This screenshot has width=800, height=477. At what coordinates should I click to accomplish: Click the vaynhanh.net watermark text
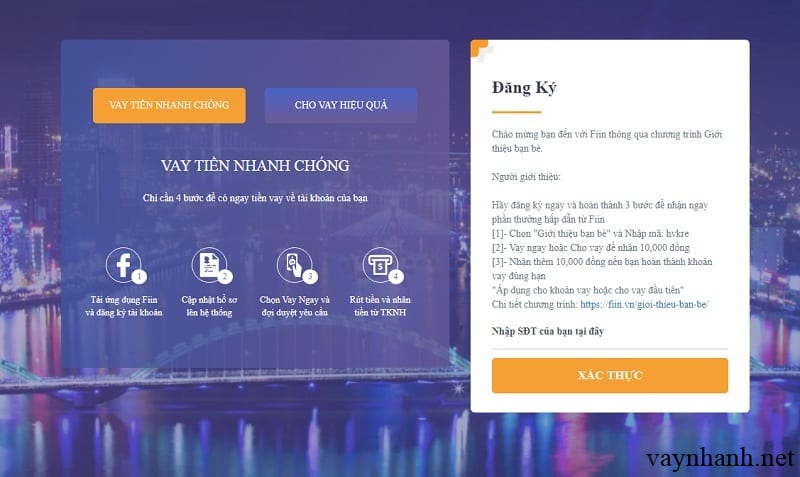(720, 458)
